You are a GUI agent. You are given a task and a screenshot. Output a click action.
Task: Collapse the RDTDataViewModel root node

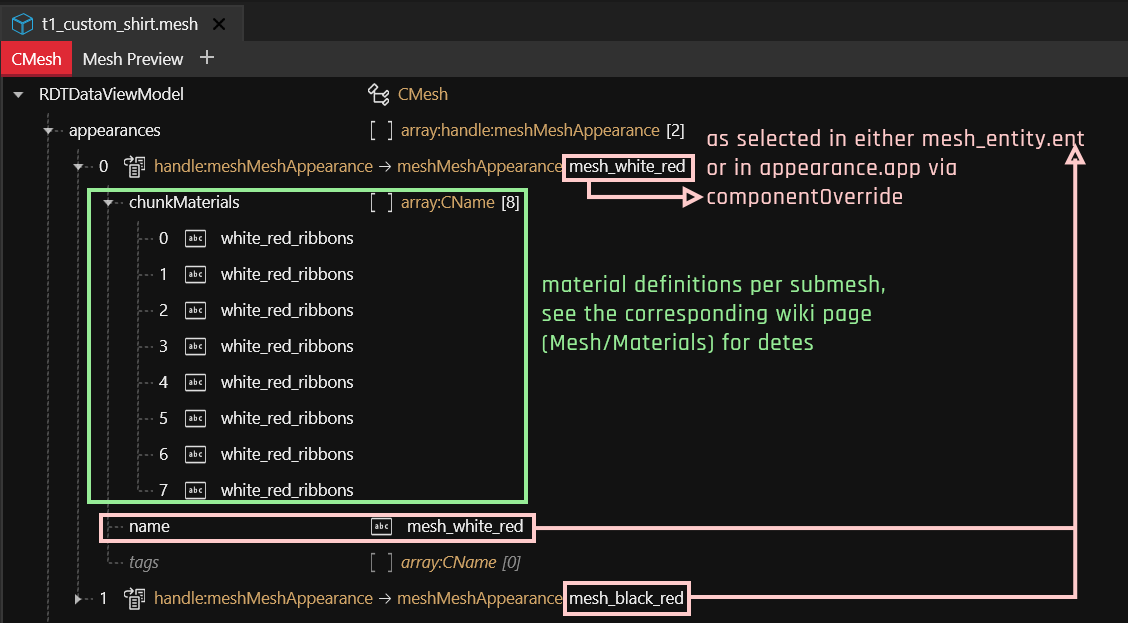click(19, 95)
